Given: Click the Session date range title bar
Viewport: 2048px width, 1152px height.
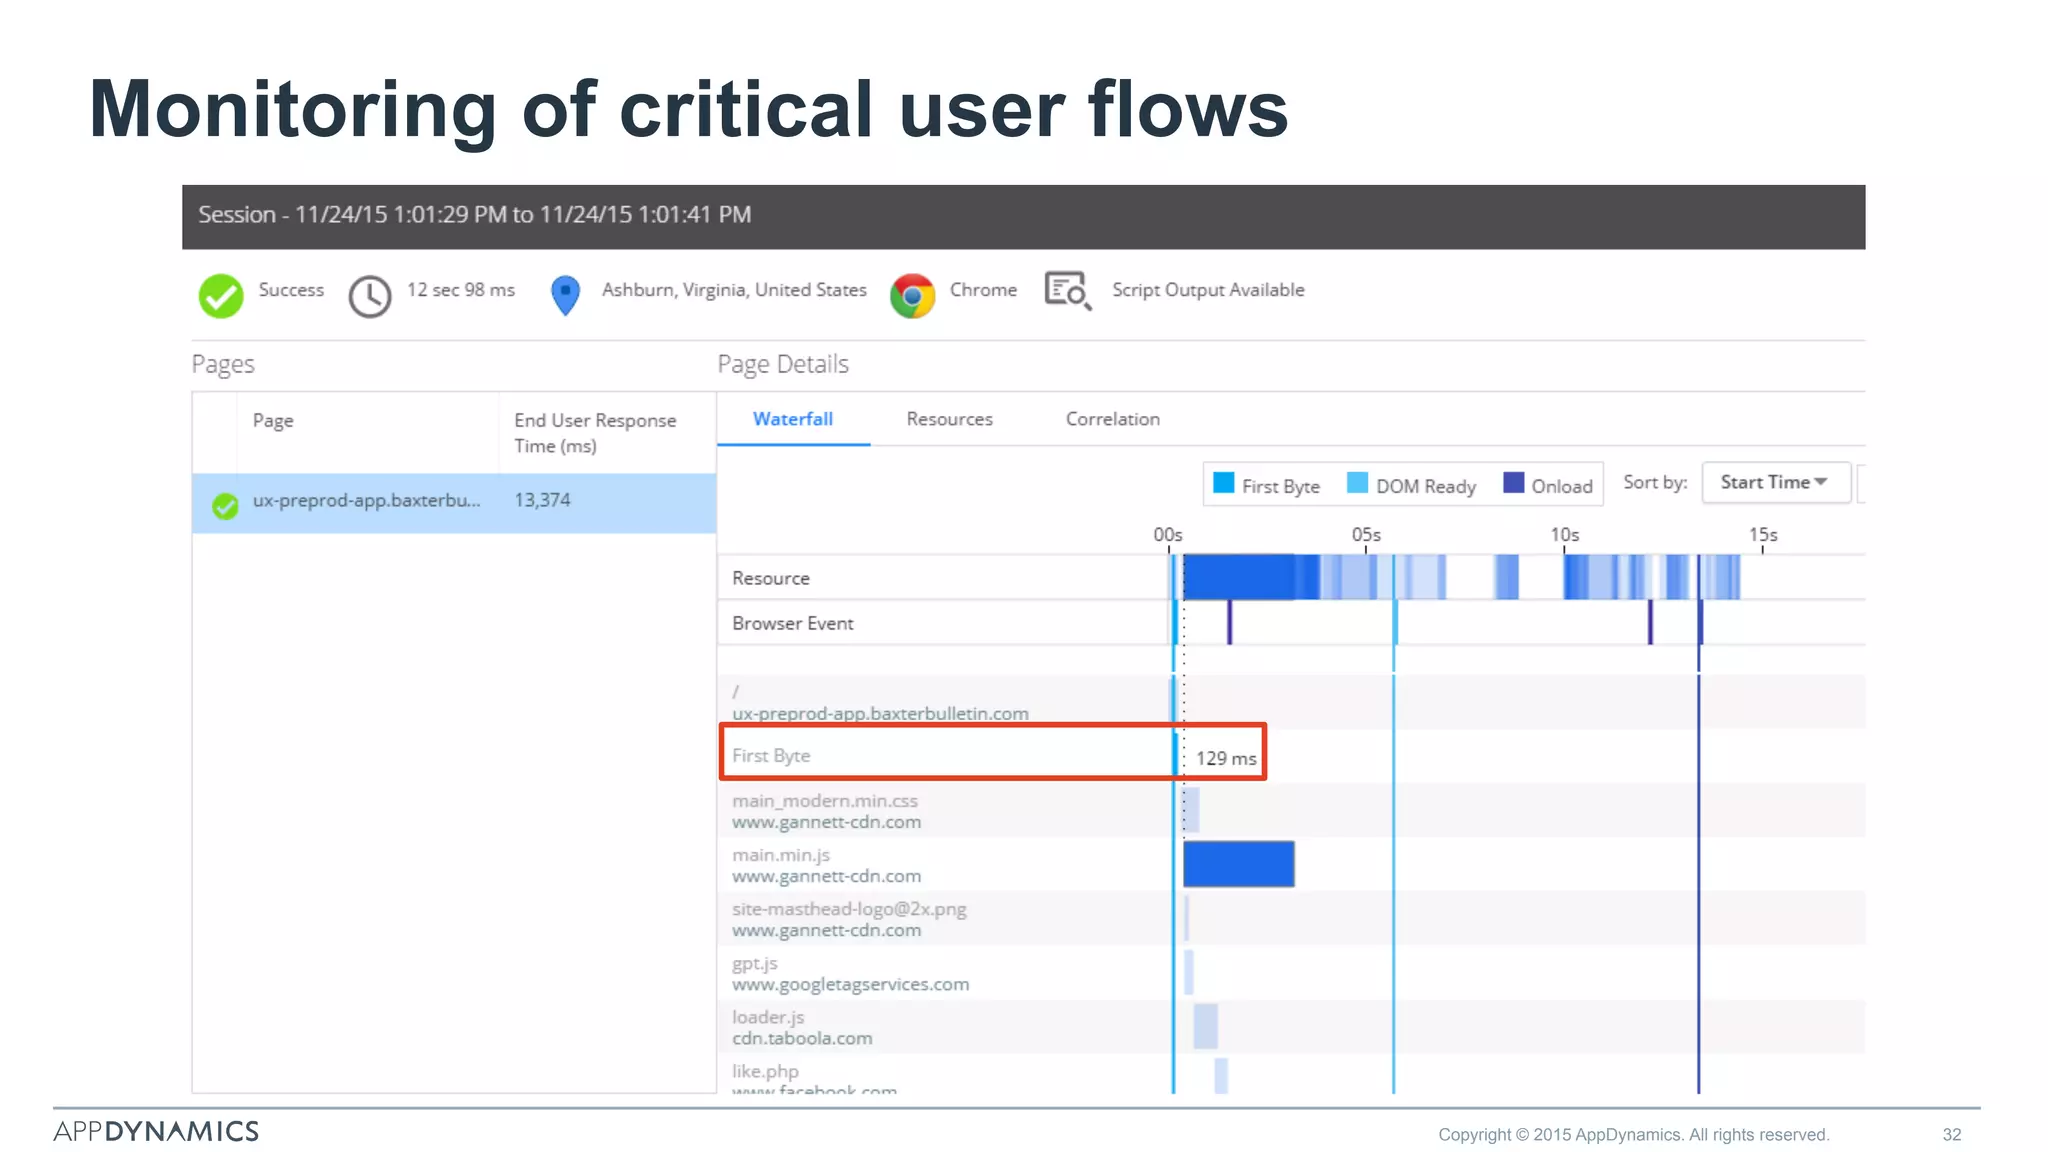Looking at the screenshot, I should (x=1023, y=216).
